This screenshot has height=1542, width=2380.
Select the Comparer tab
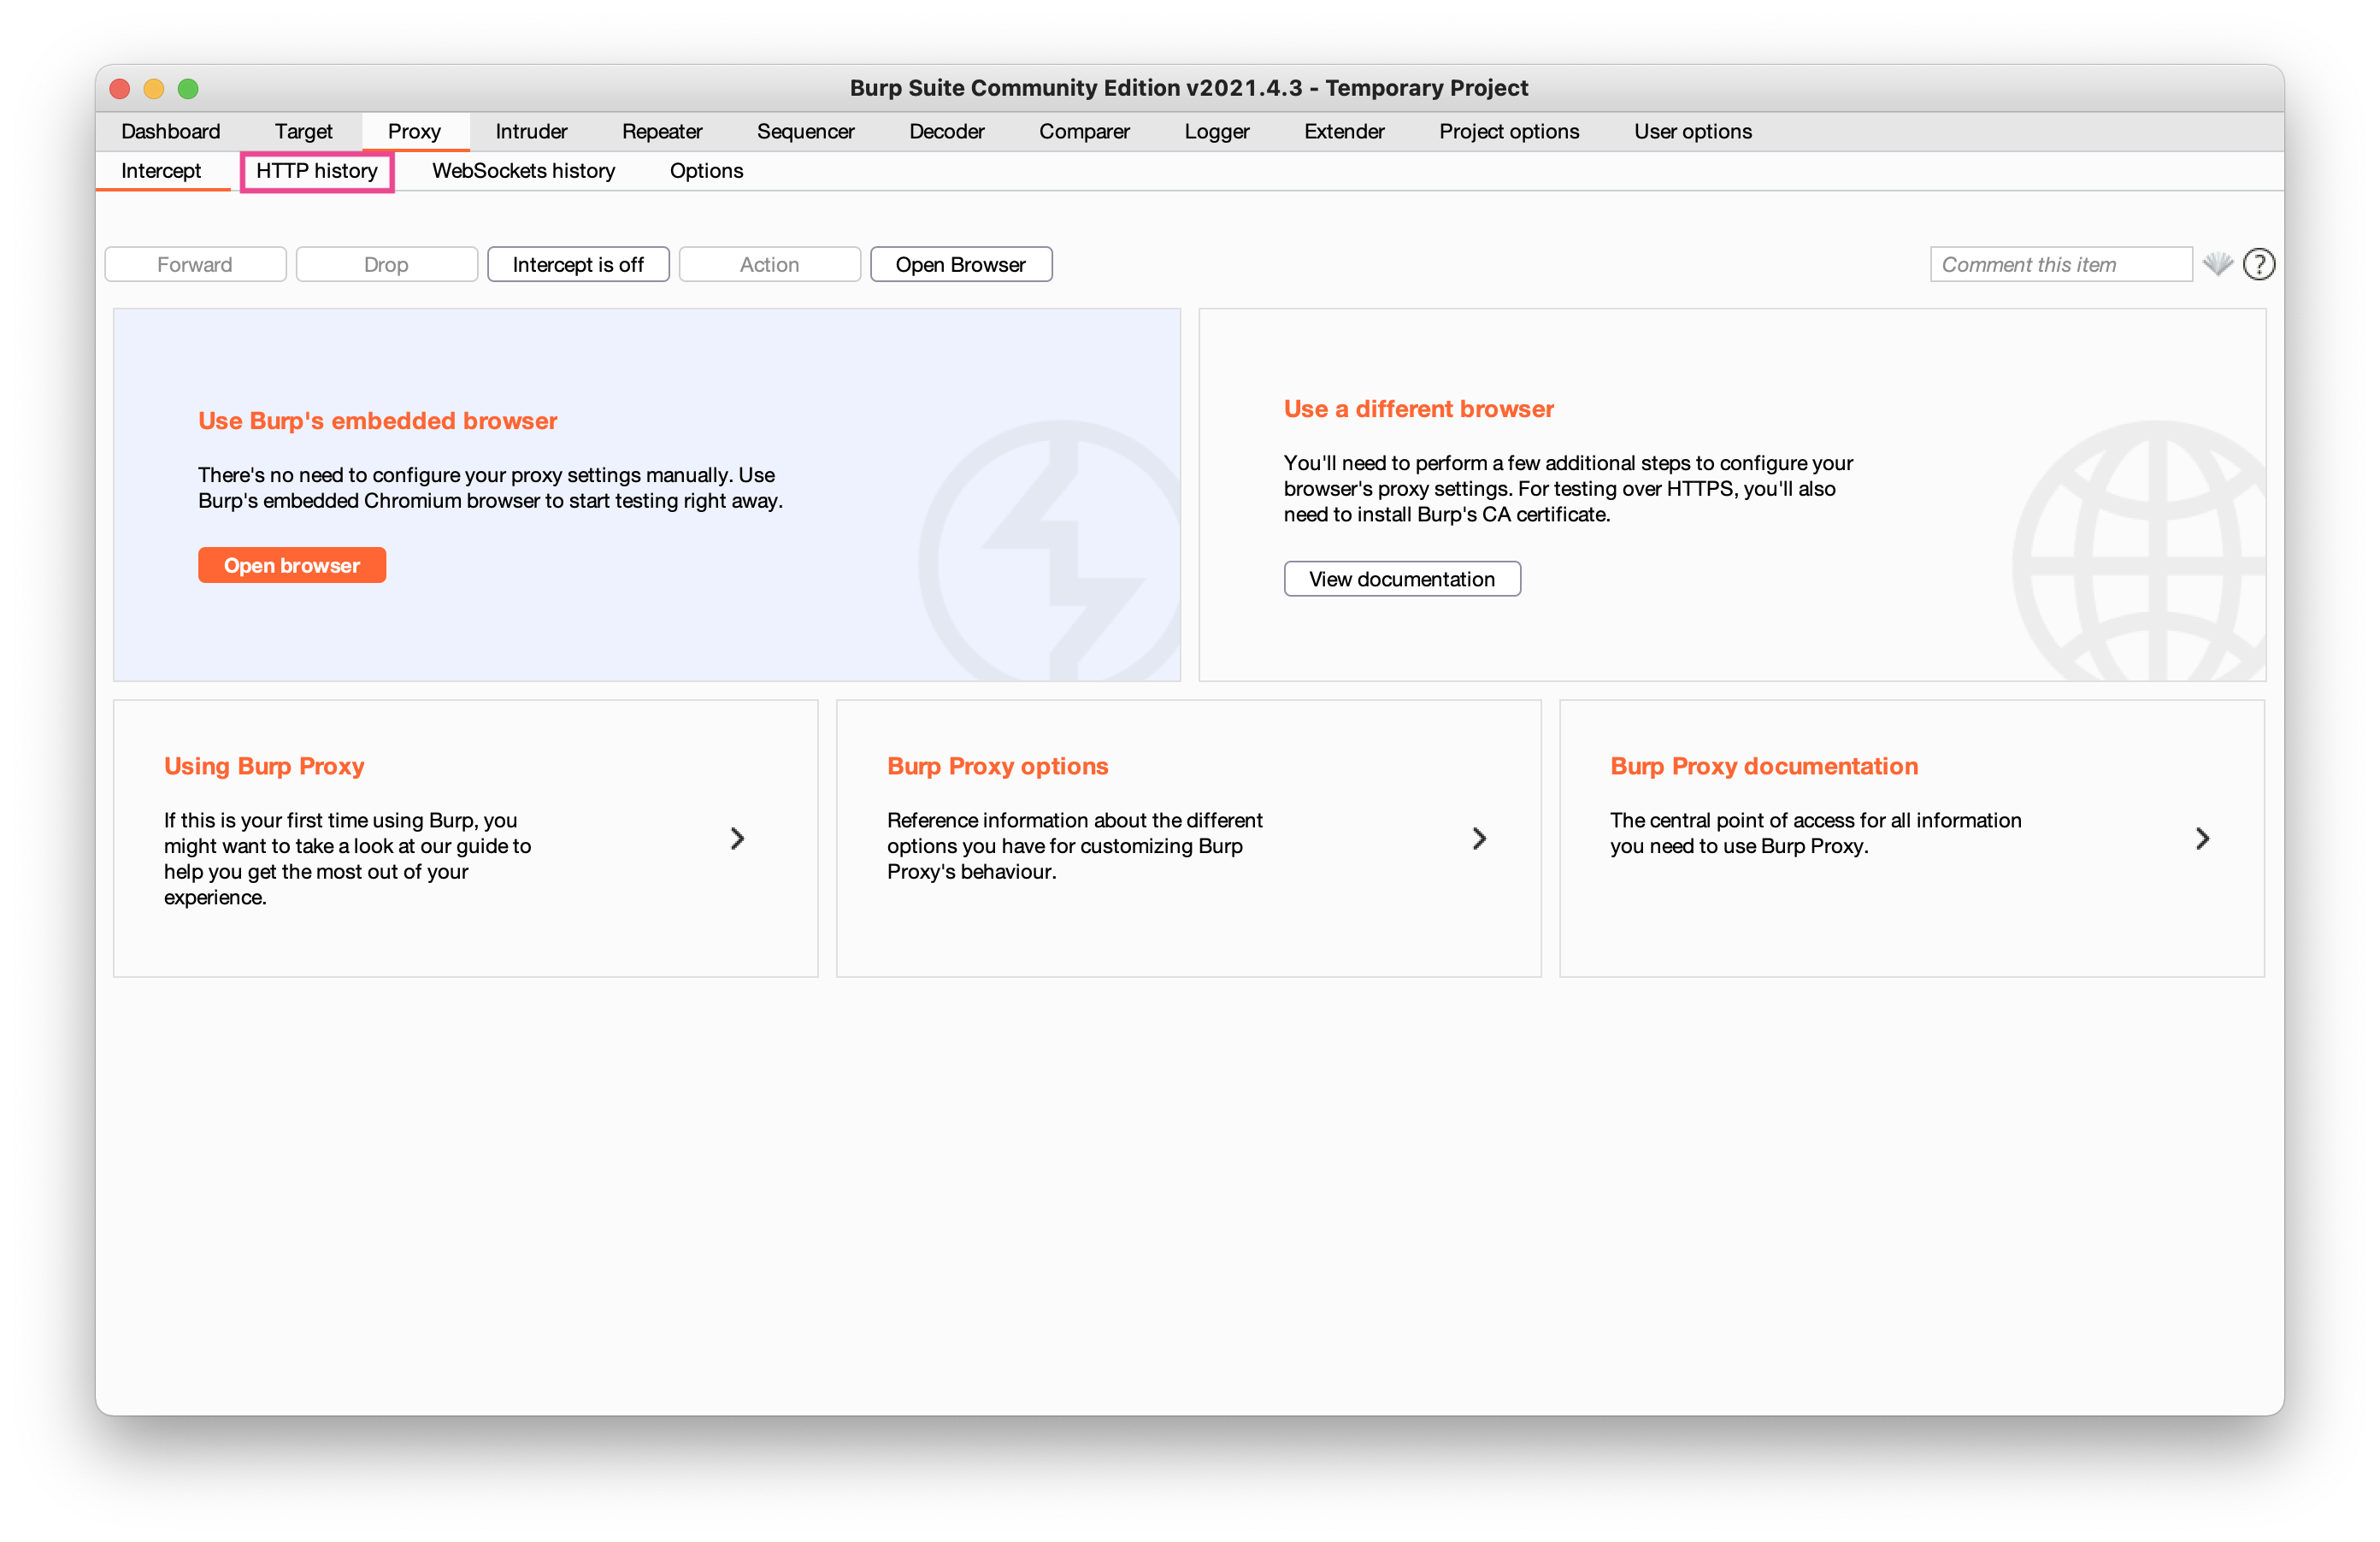[x=1084, y=131]
